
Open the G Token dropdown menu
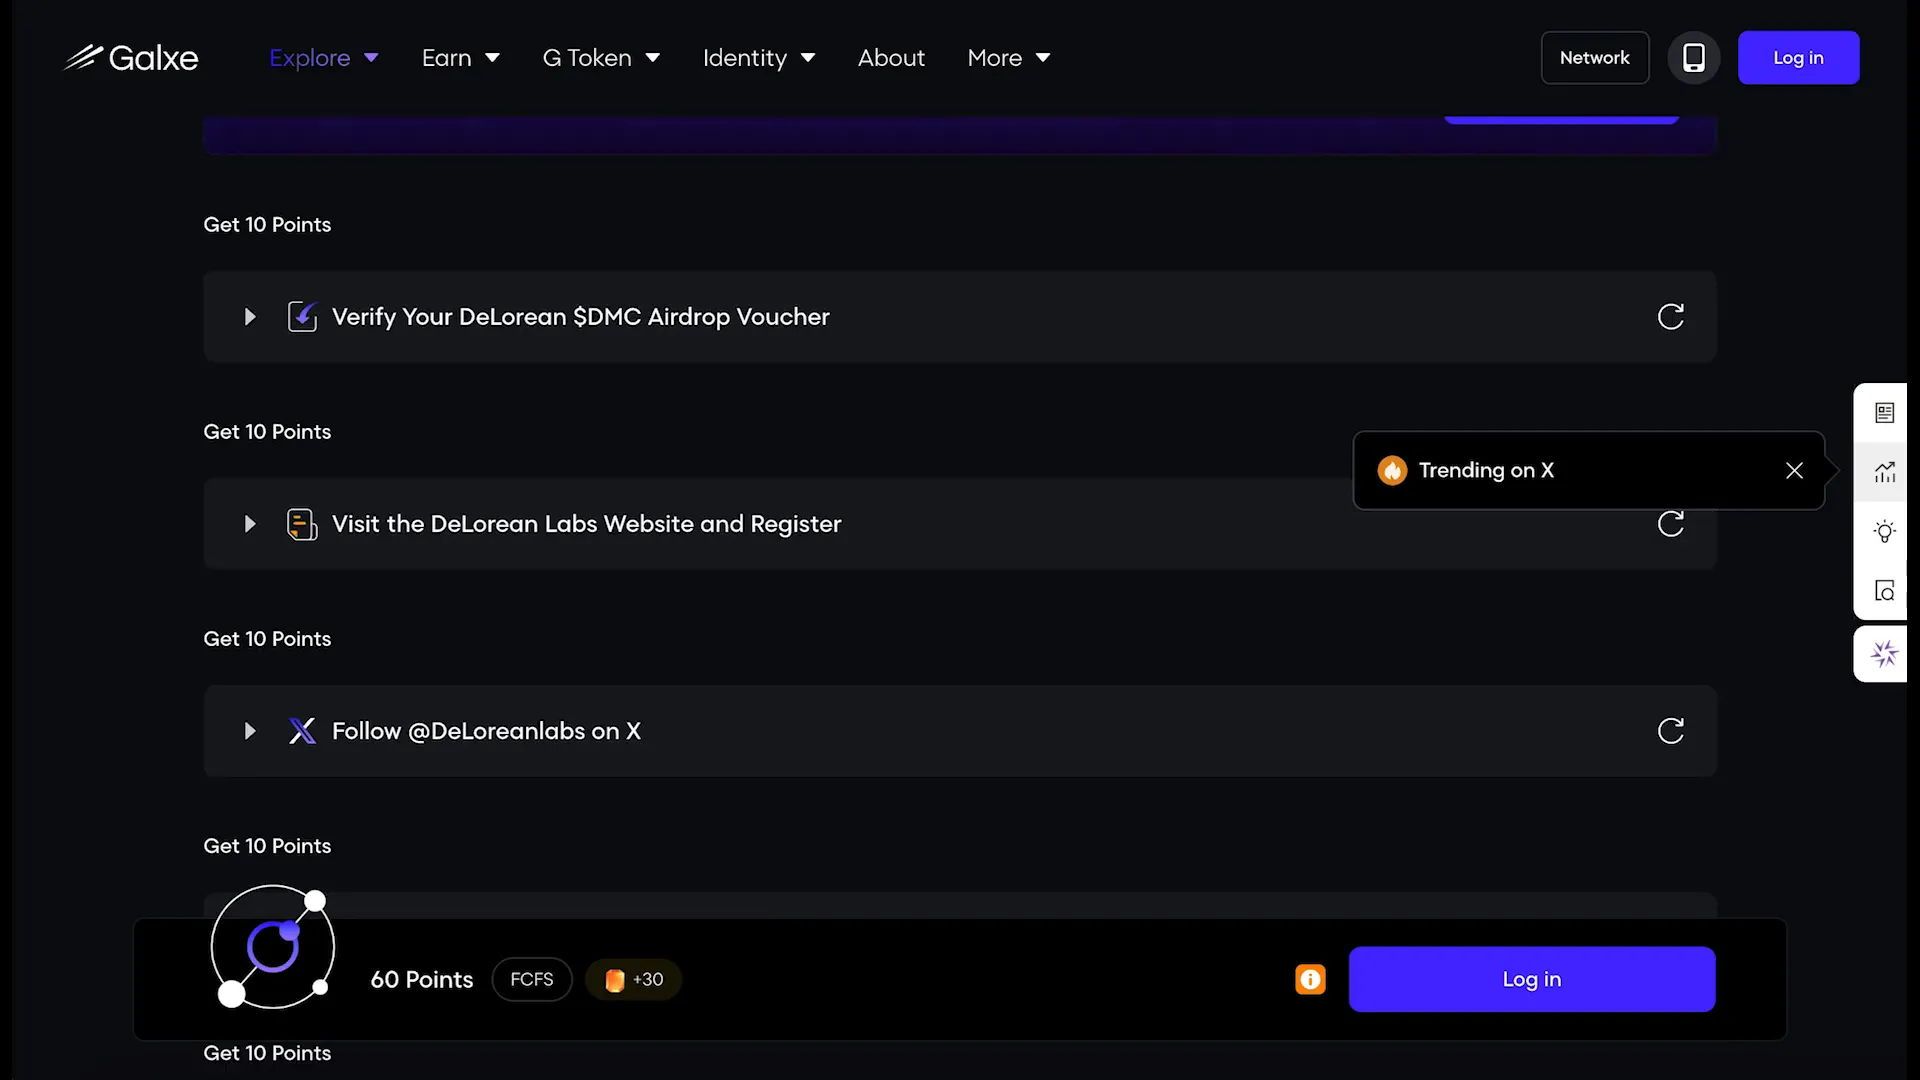[601, 58]
